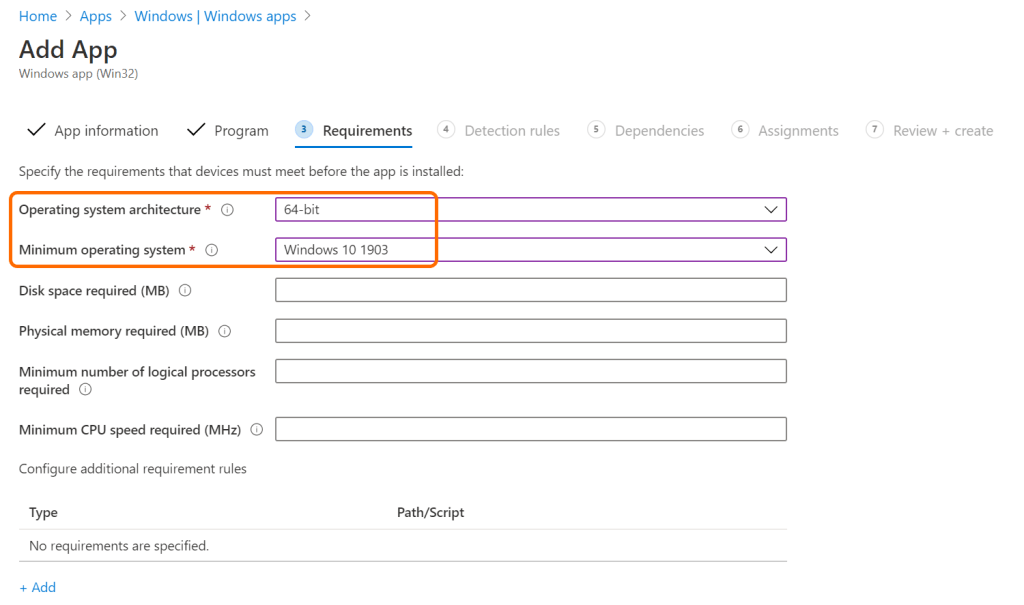Navigate to Home breadcrumb
The height and width of the screenshot is (605, 1024).
tap(38, 17)
